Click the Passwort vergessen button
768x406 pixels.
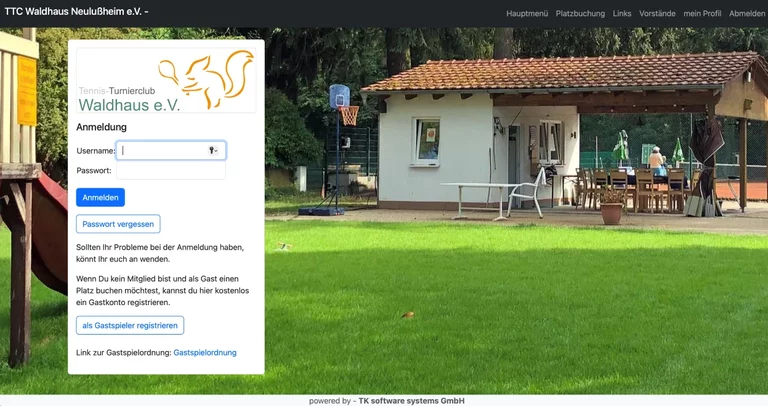(x=118, y=224)
